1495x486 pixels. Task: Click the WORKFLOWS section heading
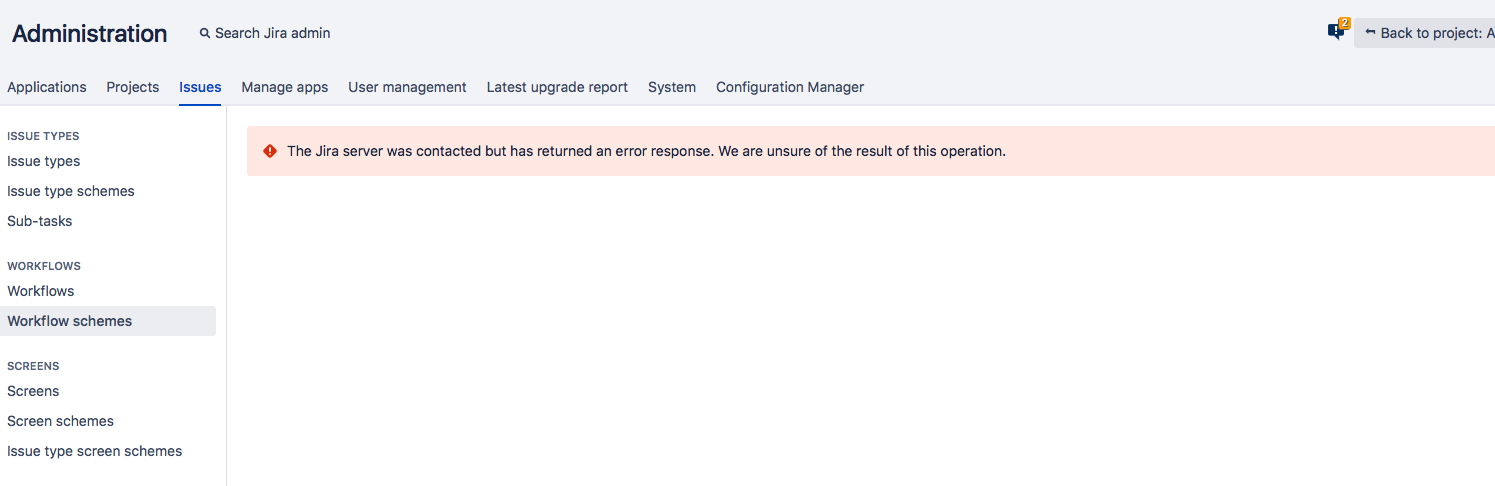44,266
